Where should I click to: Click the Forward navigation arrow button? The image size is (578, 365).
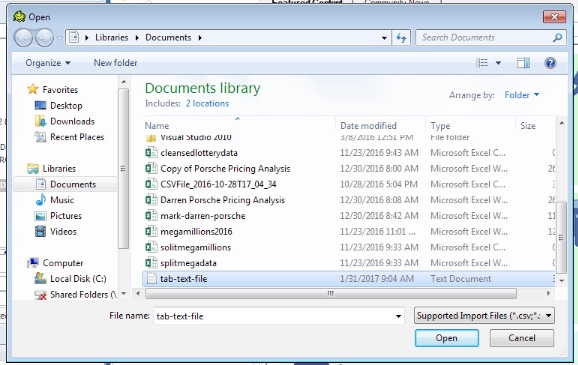pos(44,38)
